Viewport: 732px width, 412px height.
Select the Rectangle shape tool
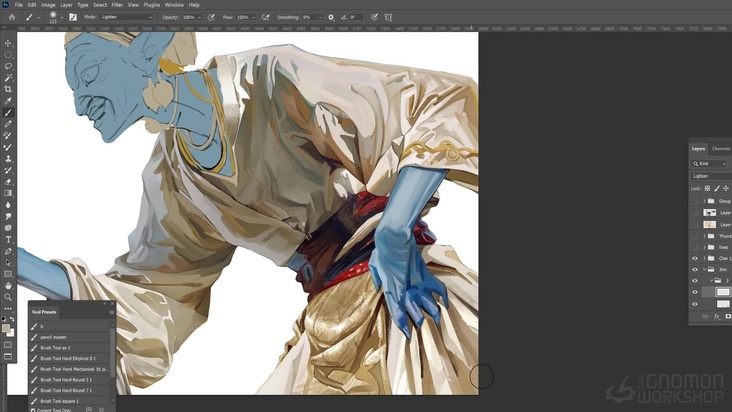click(x=8, y=274)
